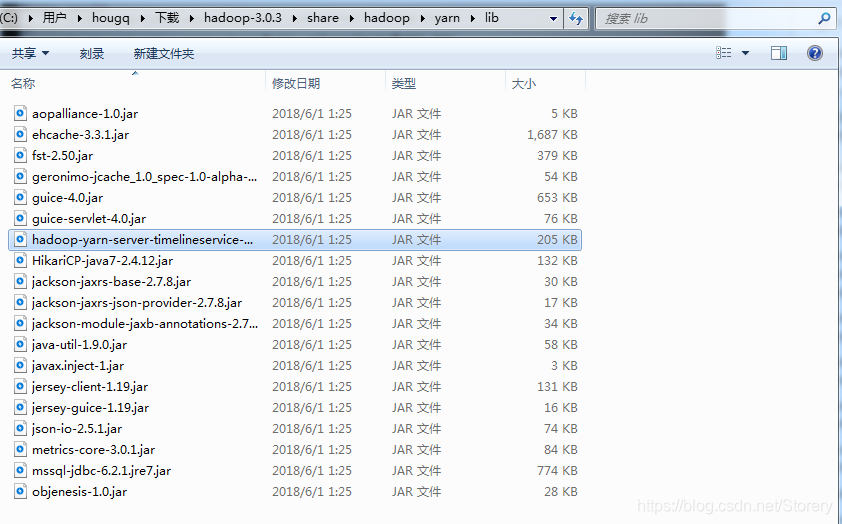Select file name jersey-client-1.19.jar

[x=90, y=386]
